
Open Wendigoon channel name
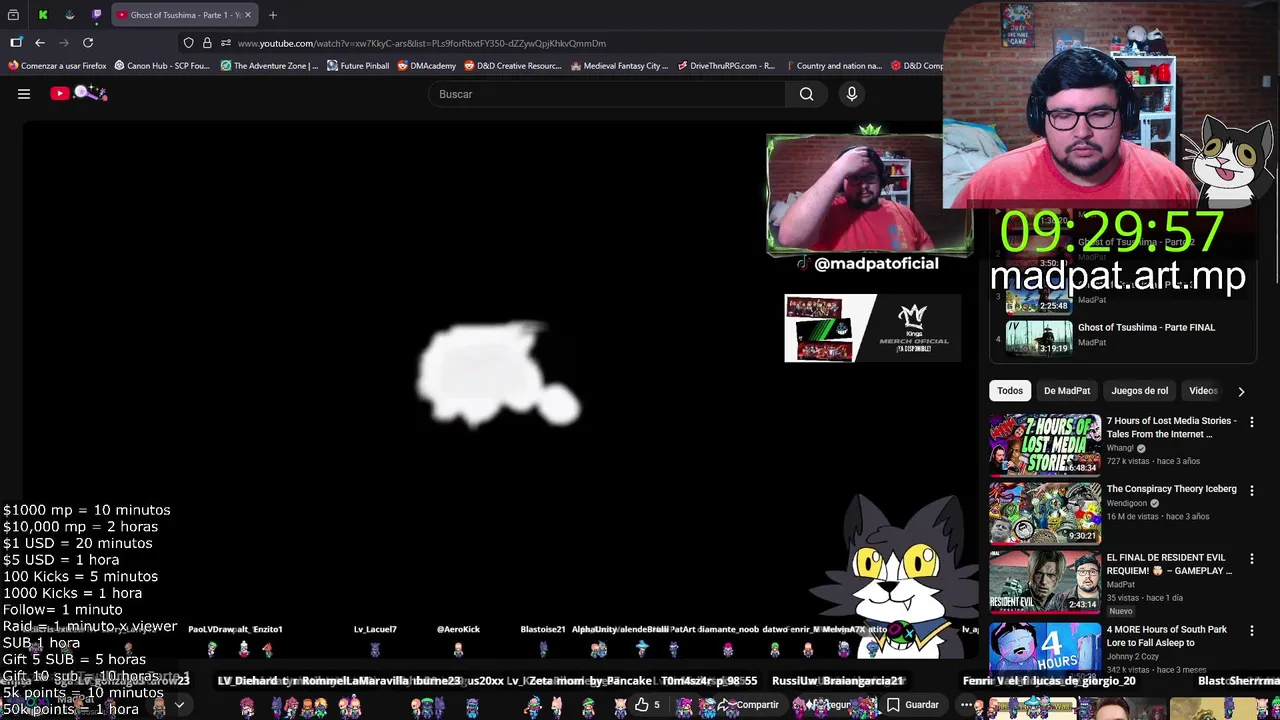(x=1128, y=503)
